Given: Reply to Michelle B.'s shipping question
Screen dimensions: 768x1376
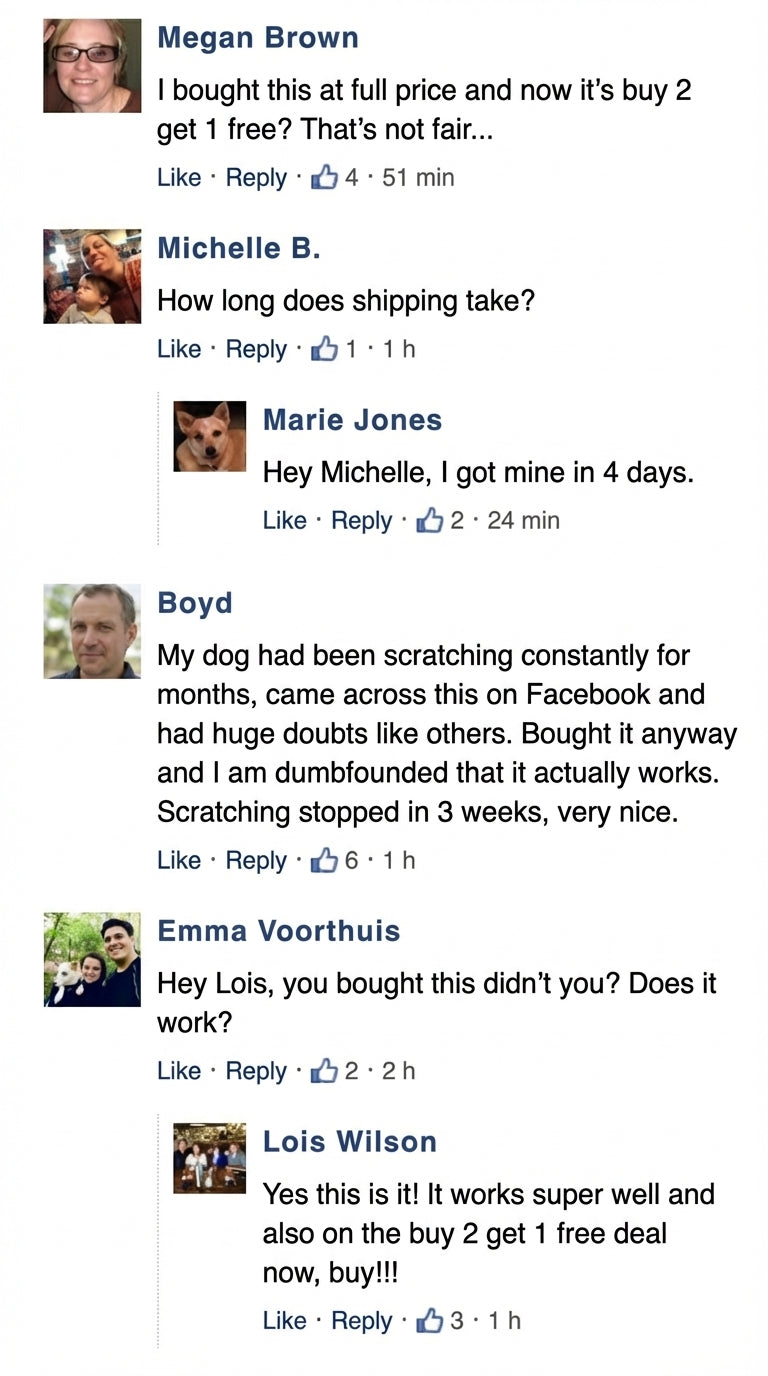Looking at the screenshot, I should click(x=256, y=349).
